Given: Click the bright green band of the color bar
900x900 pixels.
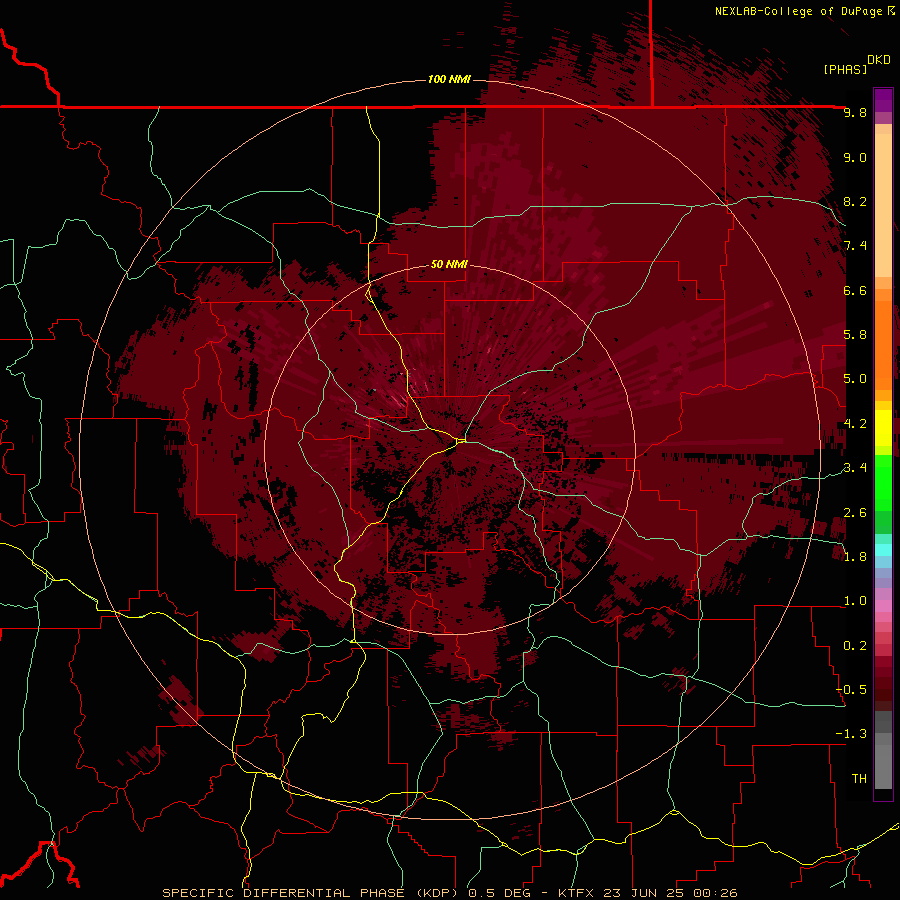Looking at the screenshot, I should tap(883, 481).
